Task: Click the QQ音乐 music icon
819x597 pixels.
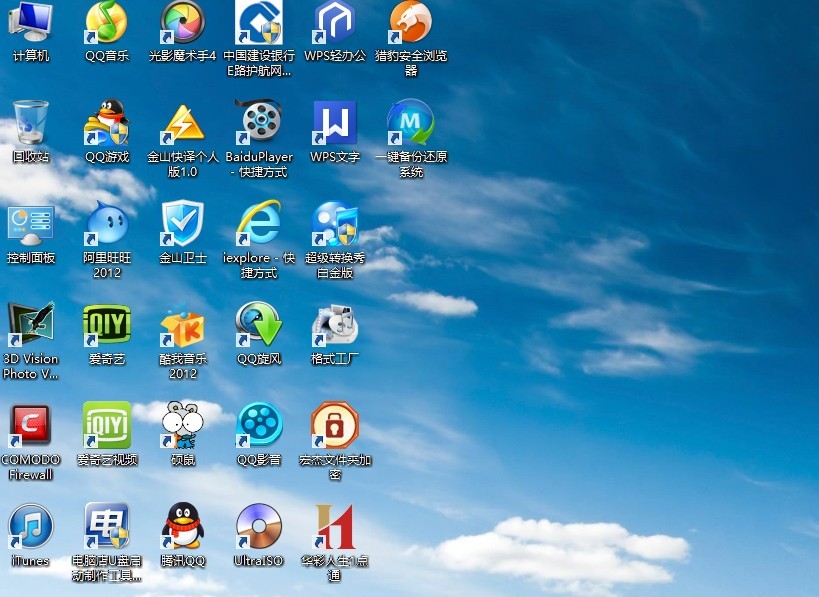Action: (x=107, y=23)
